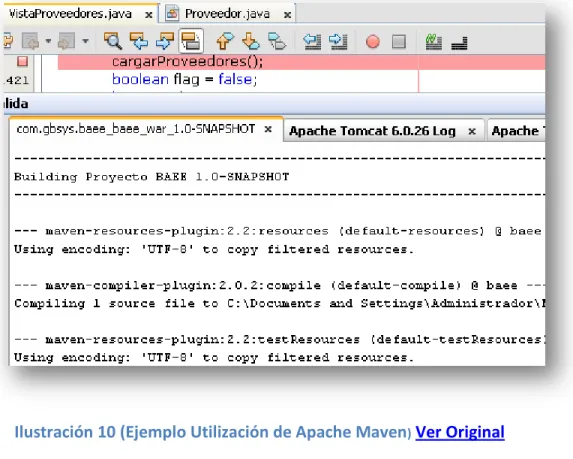Close the Proveedor.java tab
Screen dimensions: 573x459
coord(288,15)
